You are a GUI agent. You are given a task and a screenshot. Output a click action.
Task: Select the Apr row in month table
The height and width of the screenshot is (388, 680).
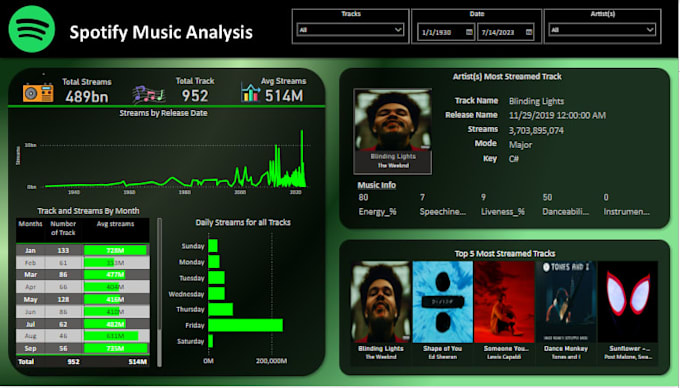click(83, 287)
